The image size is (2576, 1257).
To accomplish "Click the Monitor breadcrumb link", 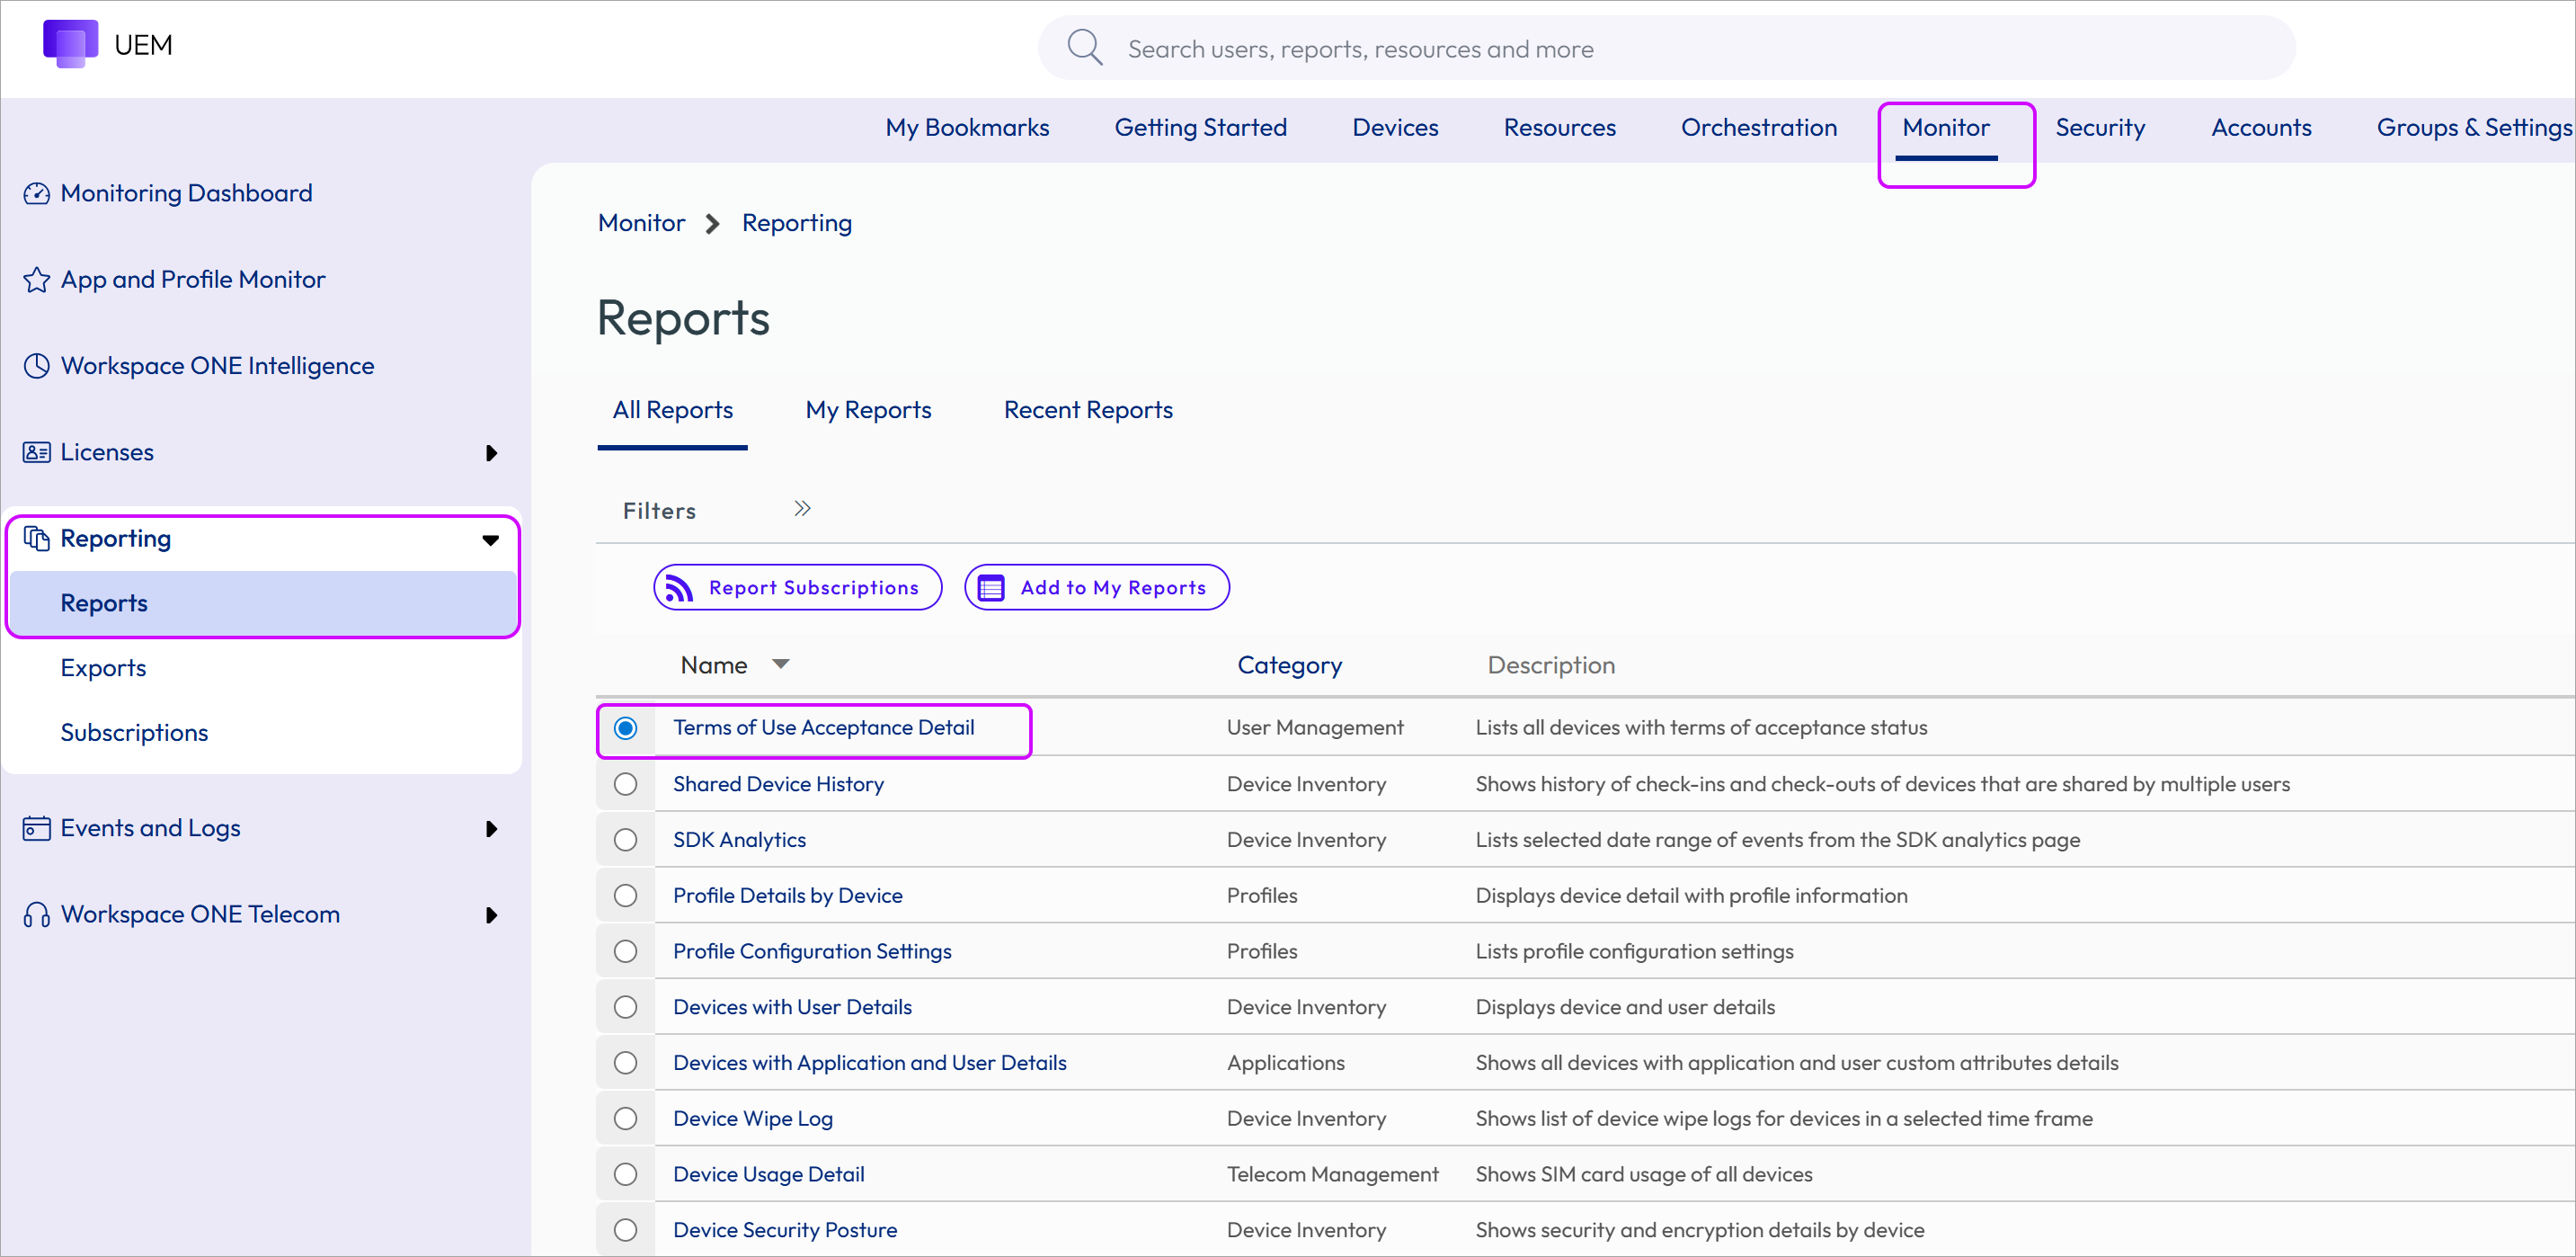I will pyautogui.click(x=641, y=223).
